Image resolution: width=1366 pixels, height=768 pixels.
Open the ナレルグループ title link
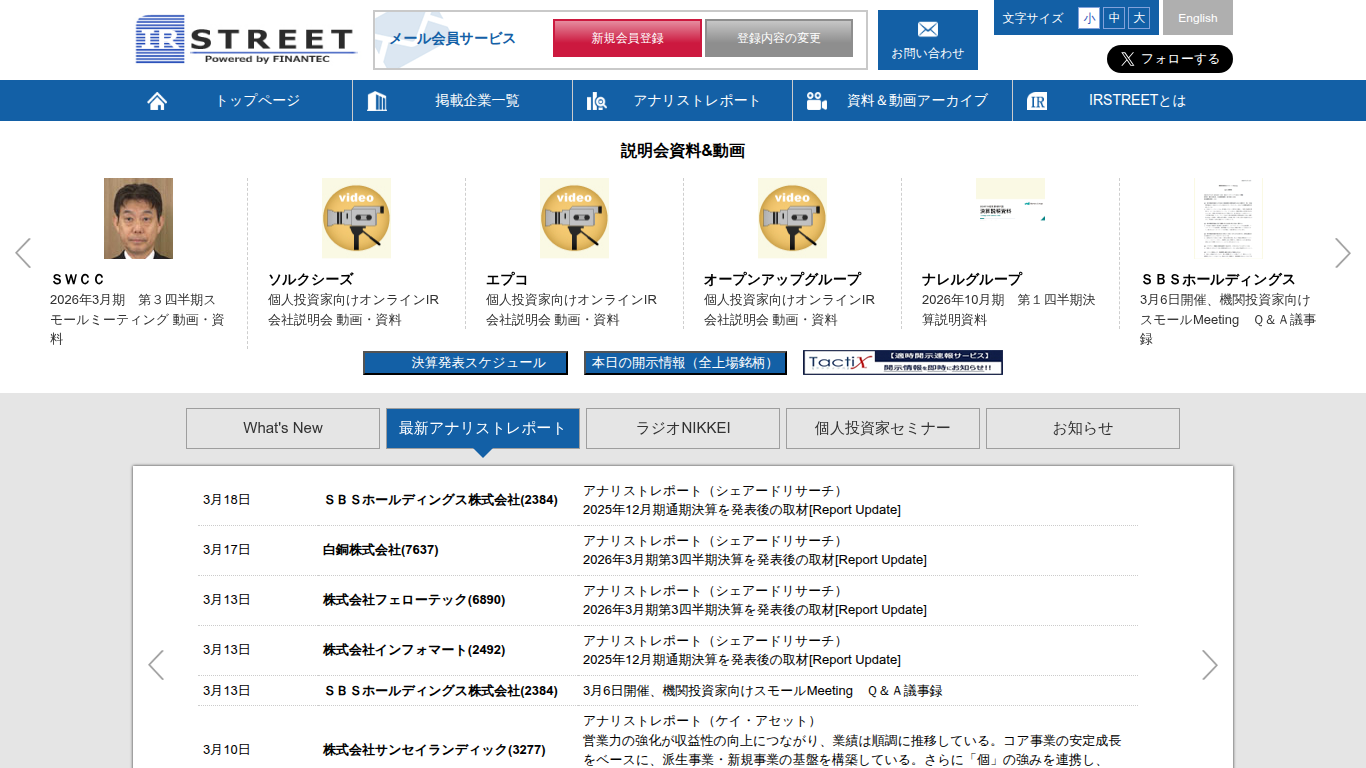coord(972,279)
